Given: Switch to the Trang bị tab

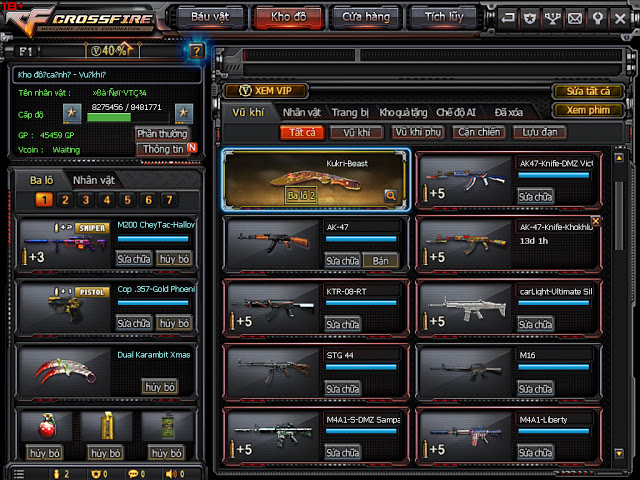Looking at the screenshot, I should (x=350, y=112).
